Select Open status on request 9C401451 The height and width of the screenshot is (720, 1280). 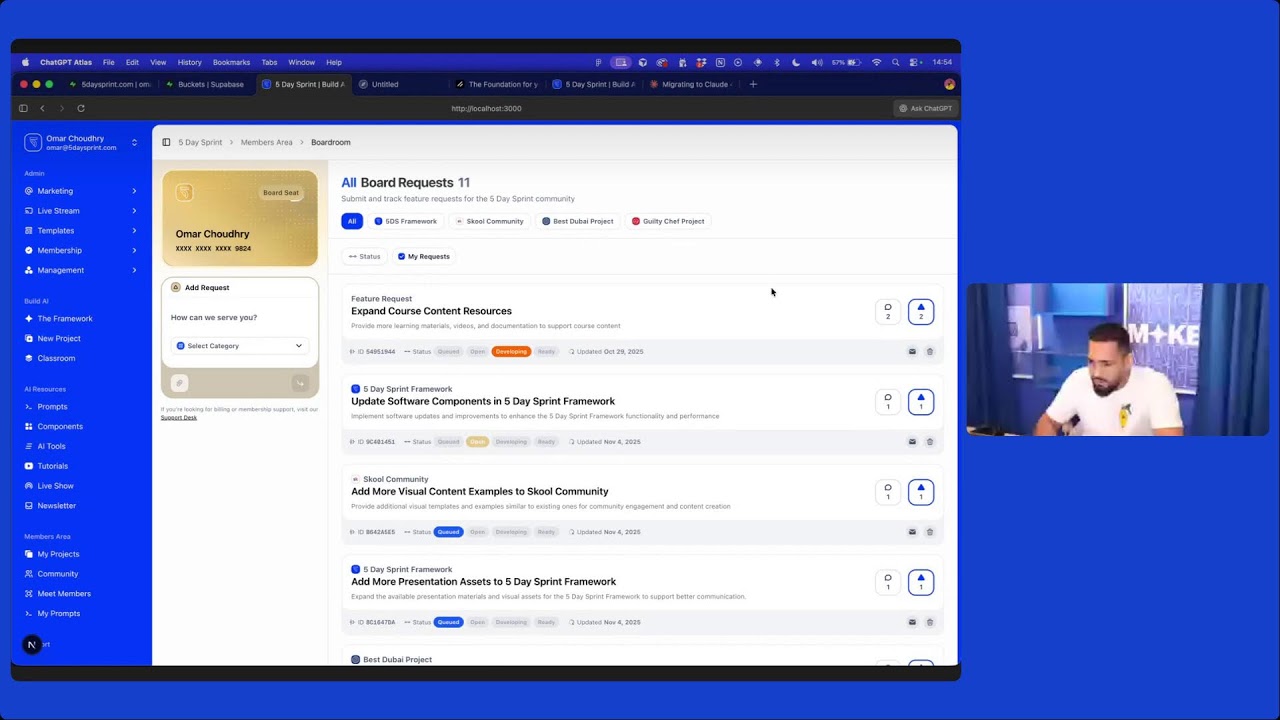point(477,442)
